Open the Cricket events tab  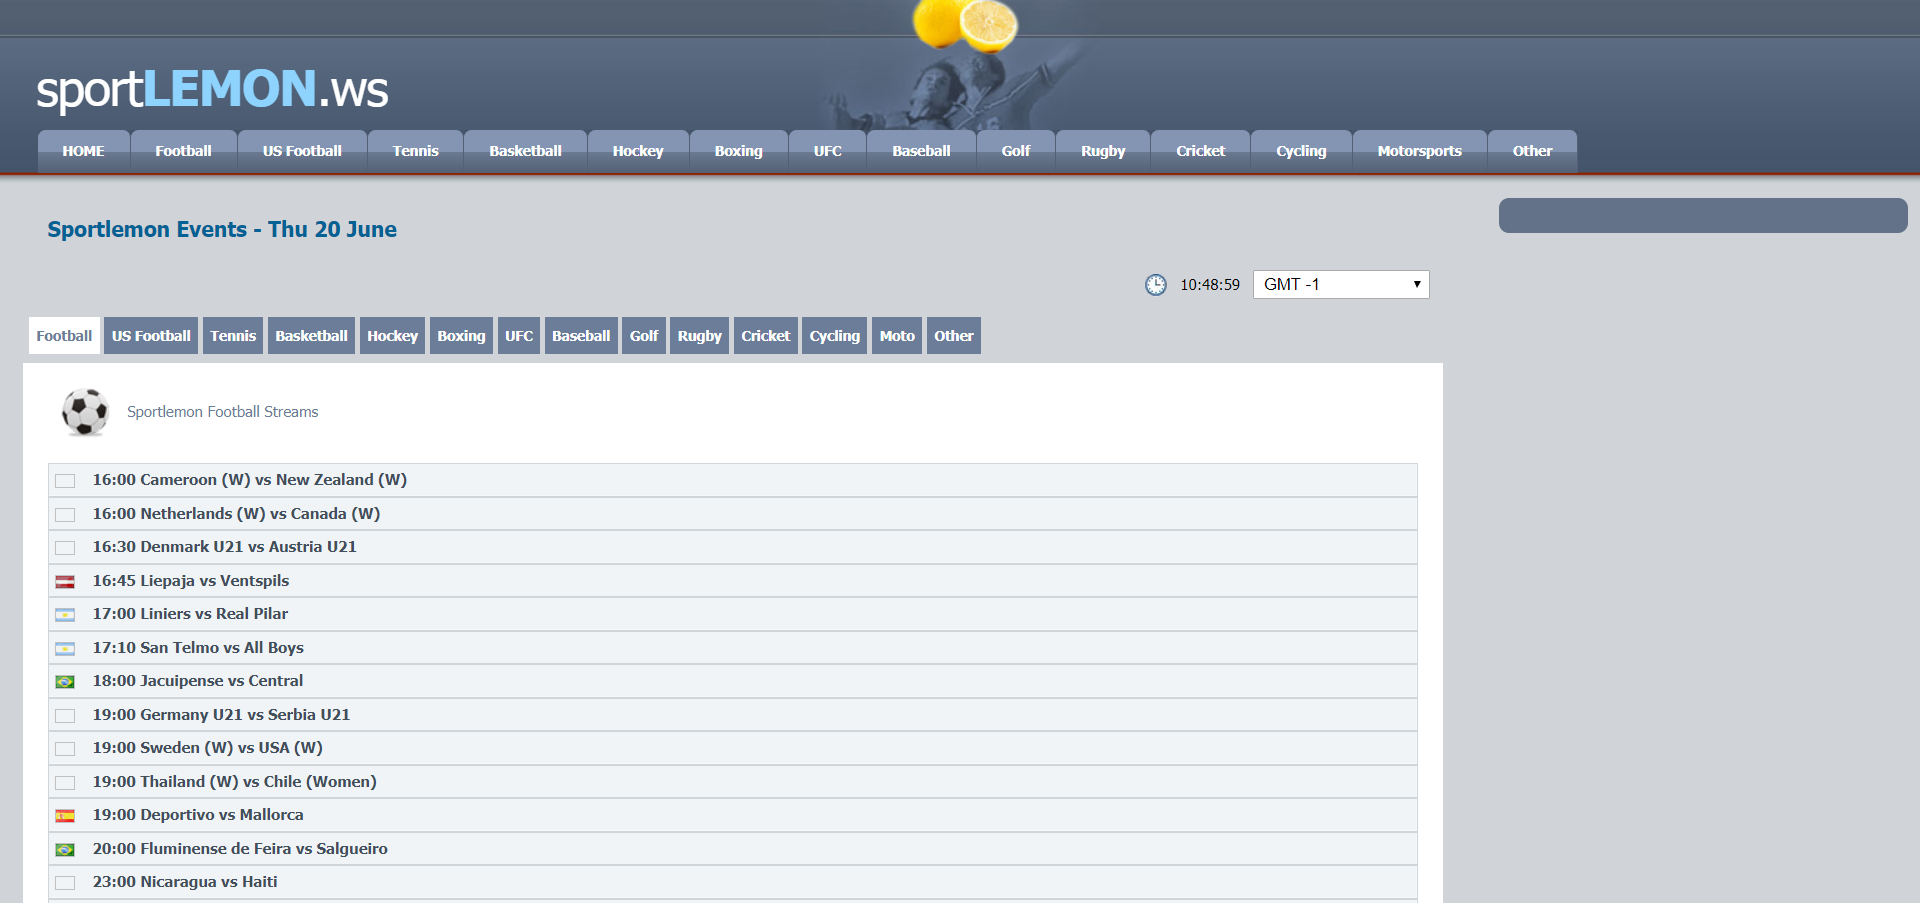click(765, 336)
